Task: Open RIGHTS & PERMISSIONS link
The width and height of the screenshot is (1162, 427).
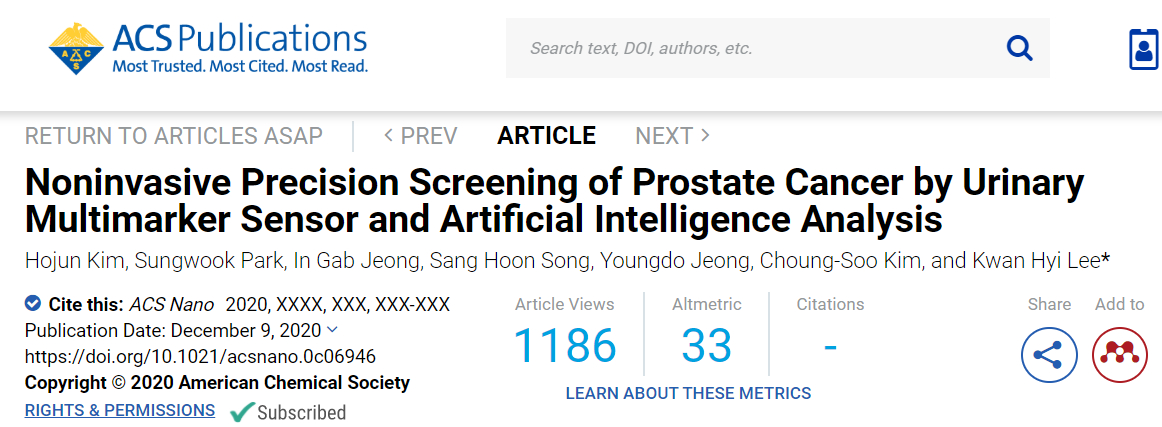Action: (120, 410)
